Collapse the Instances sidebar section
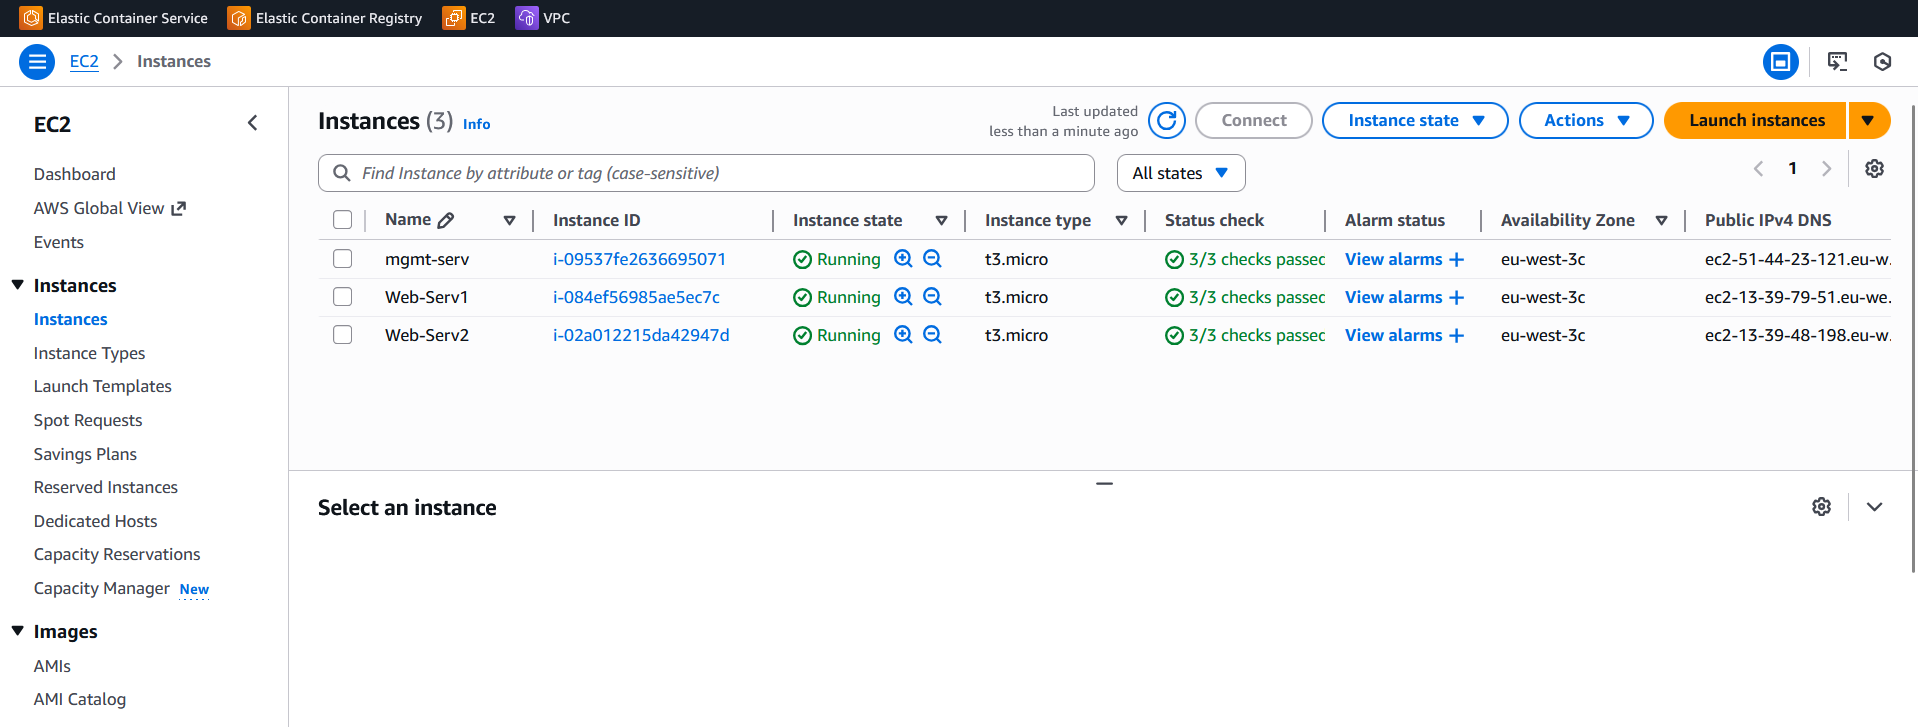The width and height of the screenshot is (1918, 727). click(18, 285)
